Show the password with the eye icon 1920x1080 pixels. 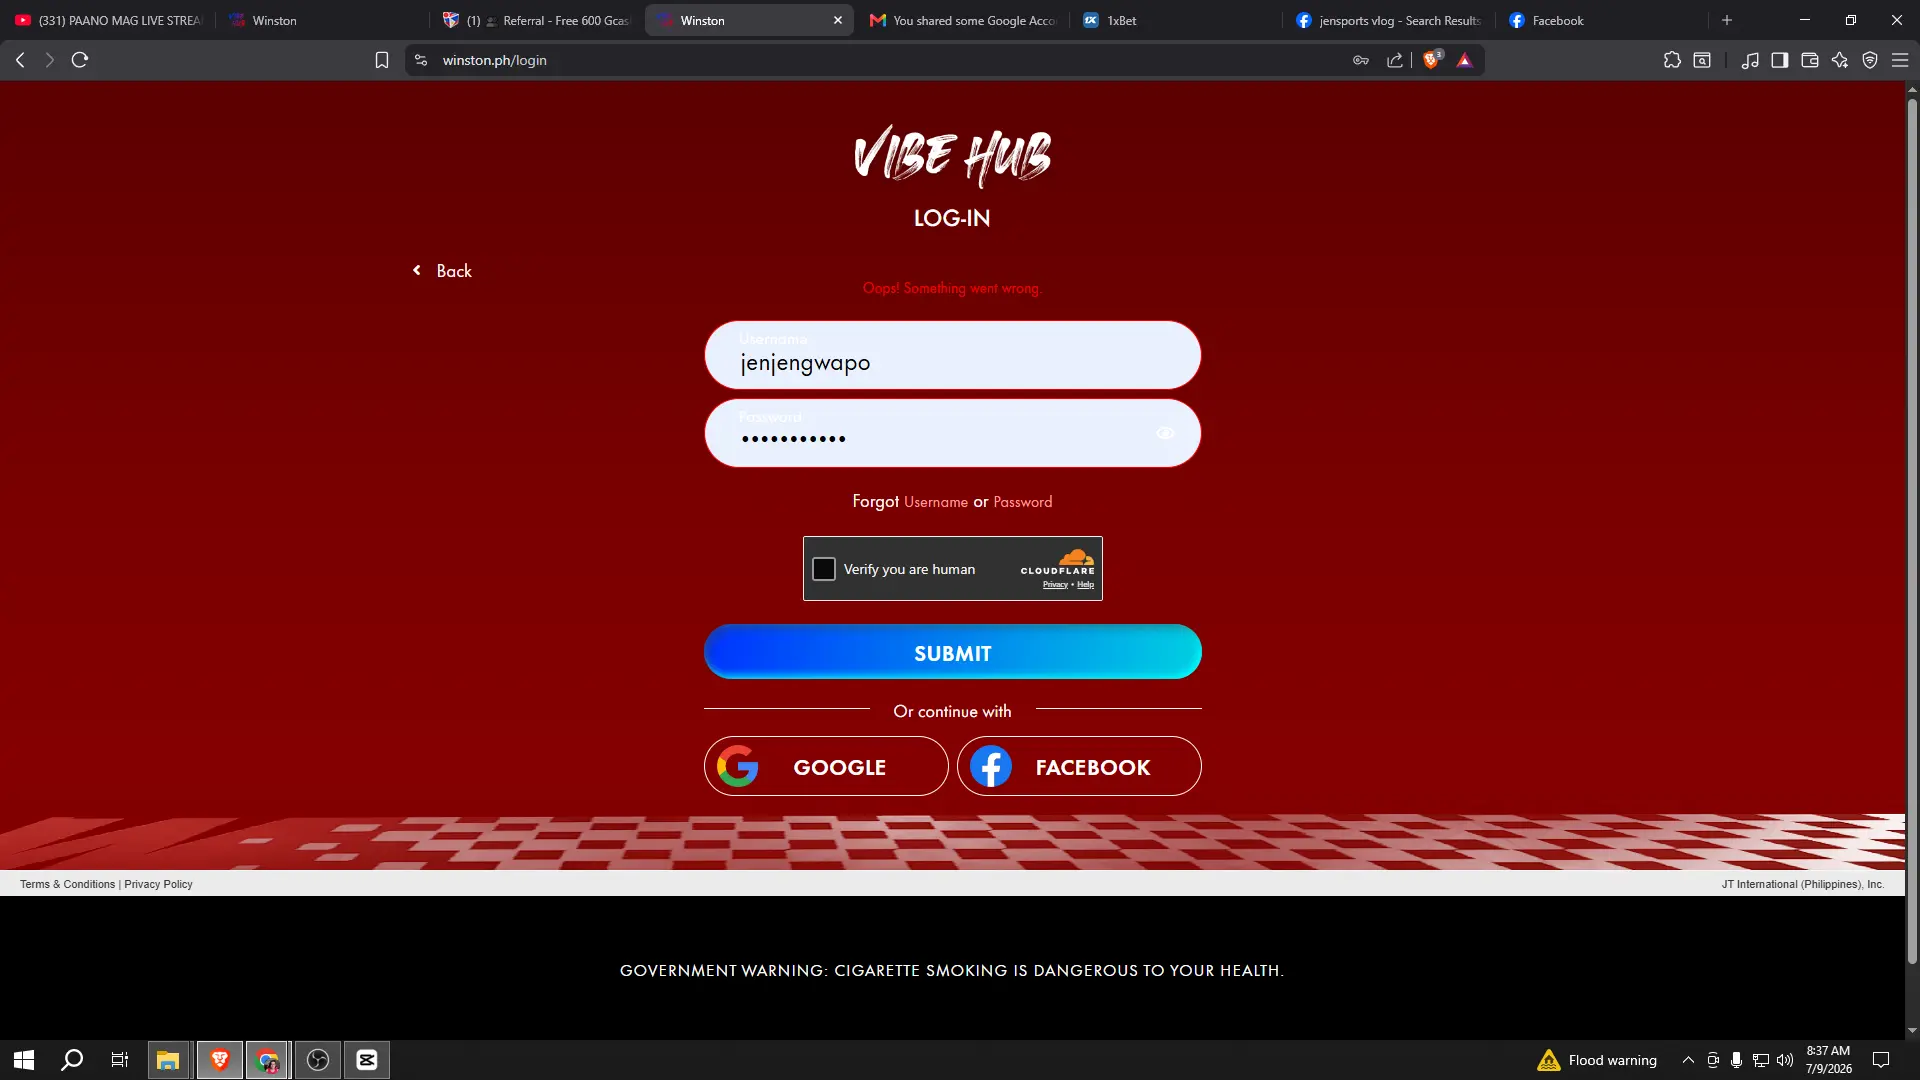coord(1165,433)
